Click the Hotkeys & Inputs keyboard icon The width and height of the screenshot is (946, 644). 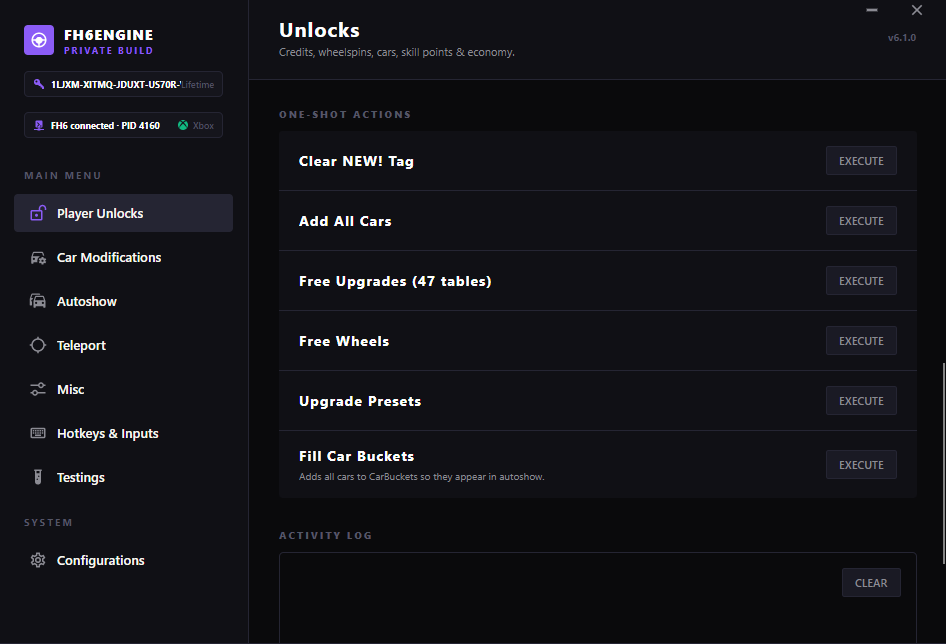pos(38,433)
